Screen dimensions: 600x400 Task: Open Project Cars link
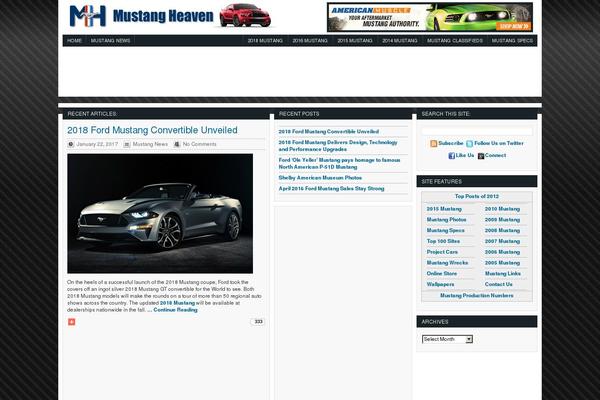(442, 252)
